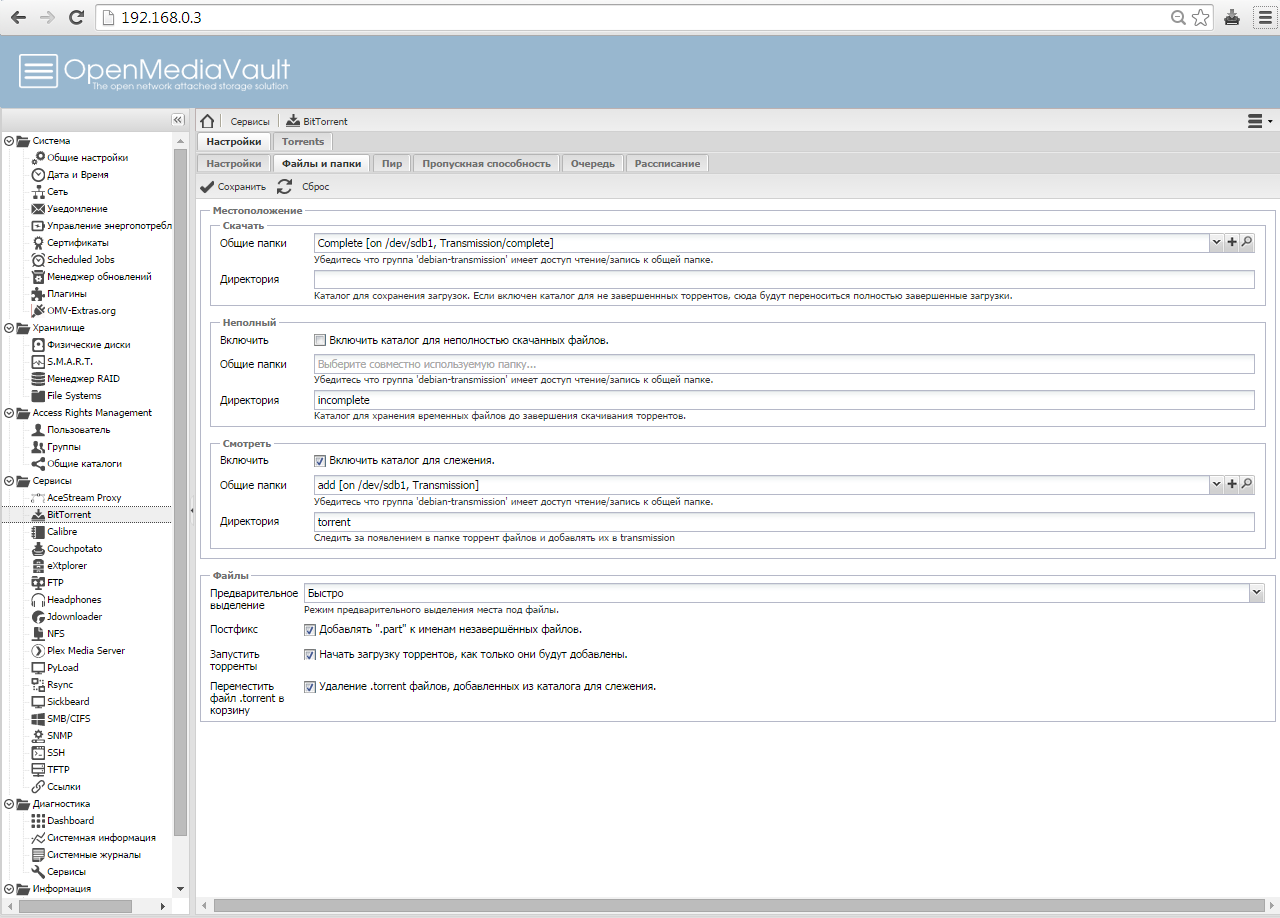Screen dimensions: 1280x918
Task: Collapse the sidebar with the double-arrow icon
Action: (x=177, y=120)
